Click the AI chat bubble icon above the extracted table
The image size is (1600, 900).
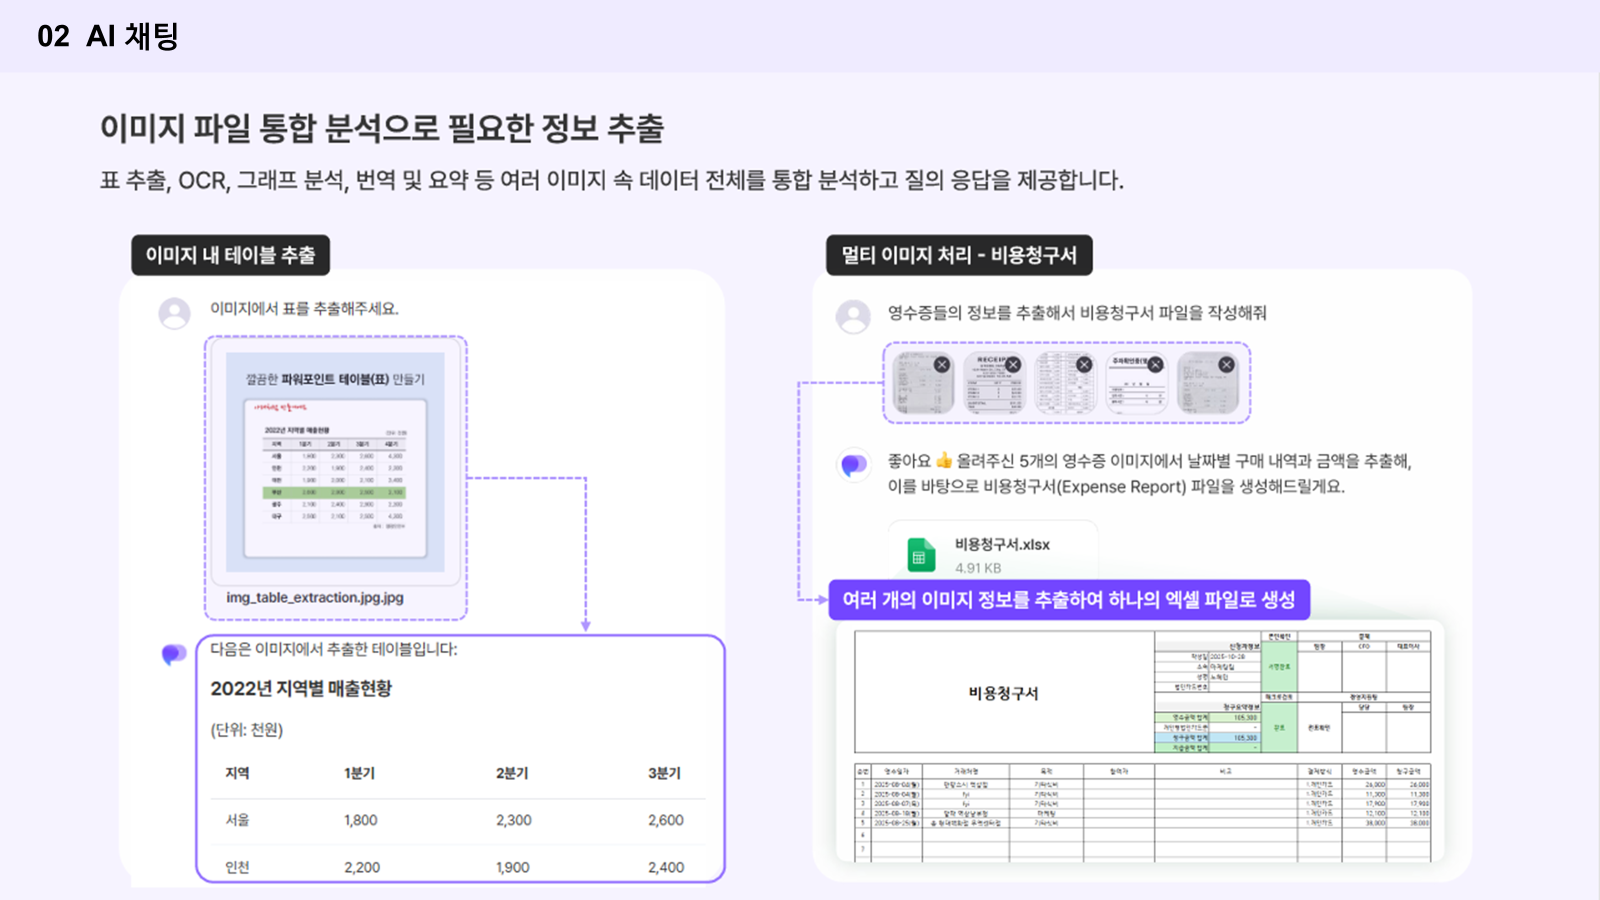[x=174, y=654]
